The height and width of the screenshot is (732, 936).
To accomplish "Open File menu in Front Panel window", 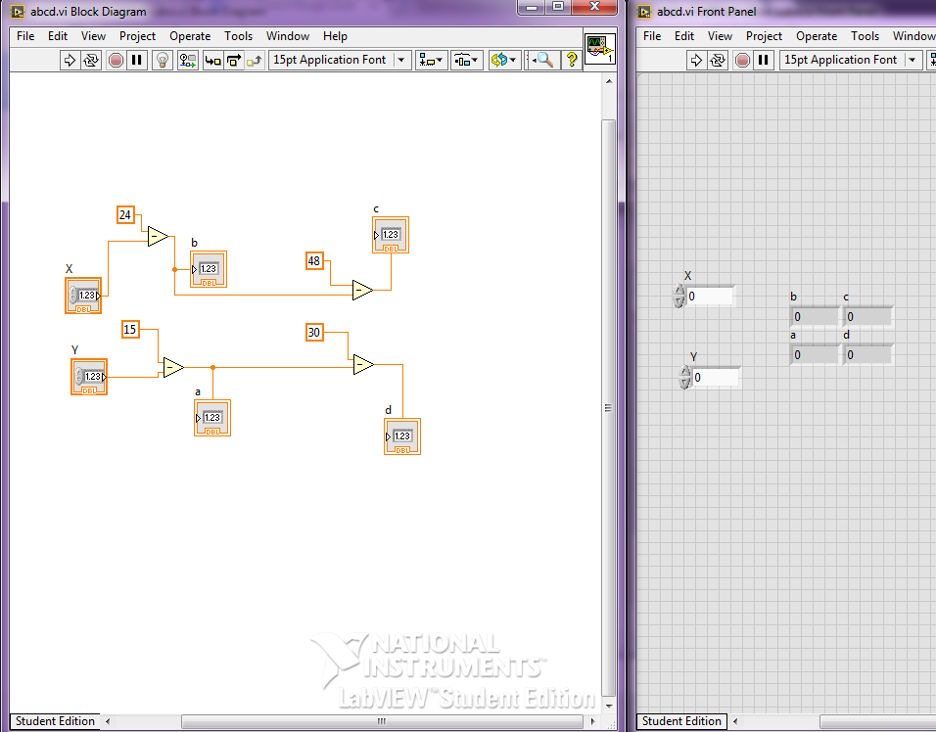I will tap(652, 36).
